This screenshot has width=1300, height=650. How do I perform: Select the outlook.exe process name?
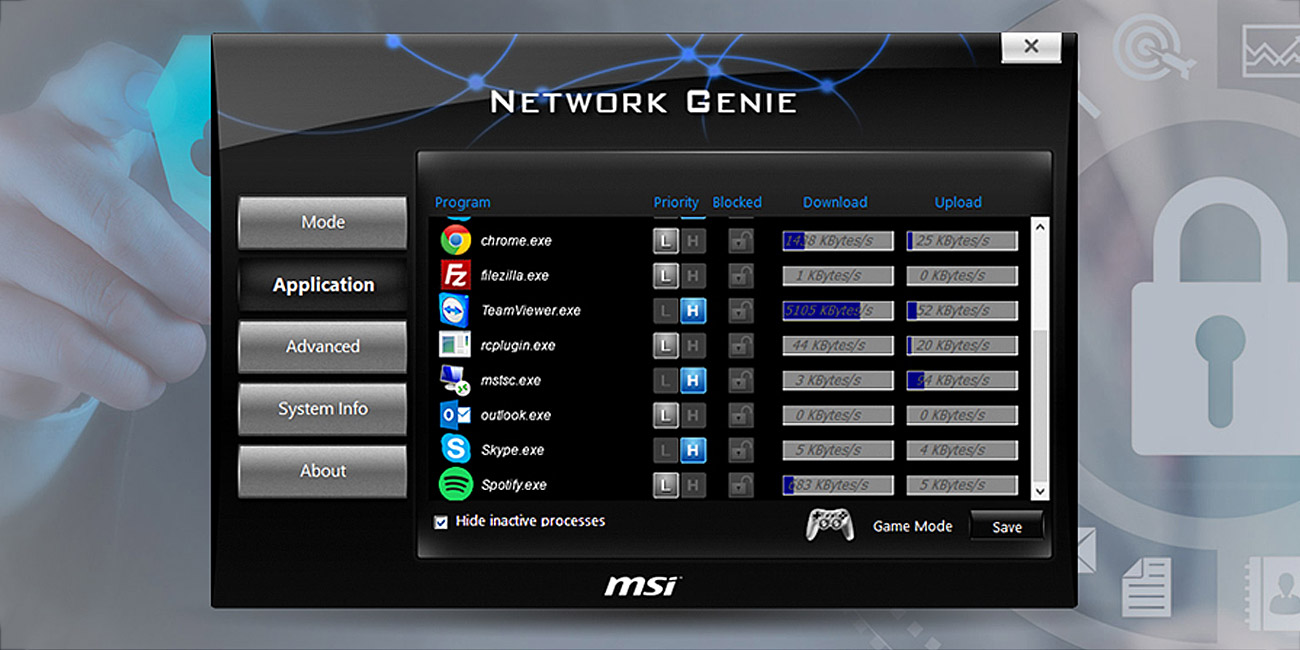(516, 416)
